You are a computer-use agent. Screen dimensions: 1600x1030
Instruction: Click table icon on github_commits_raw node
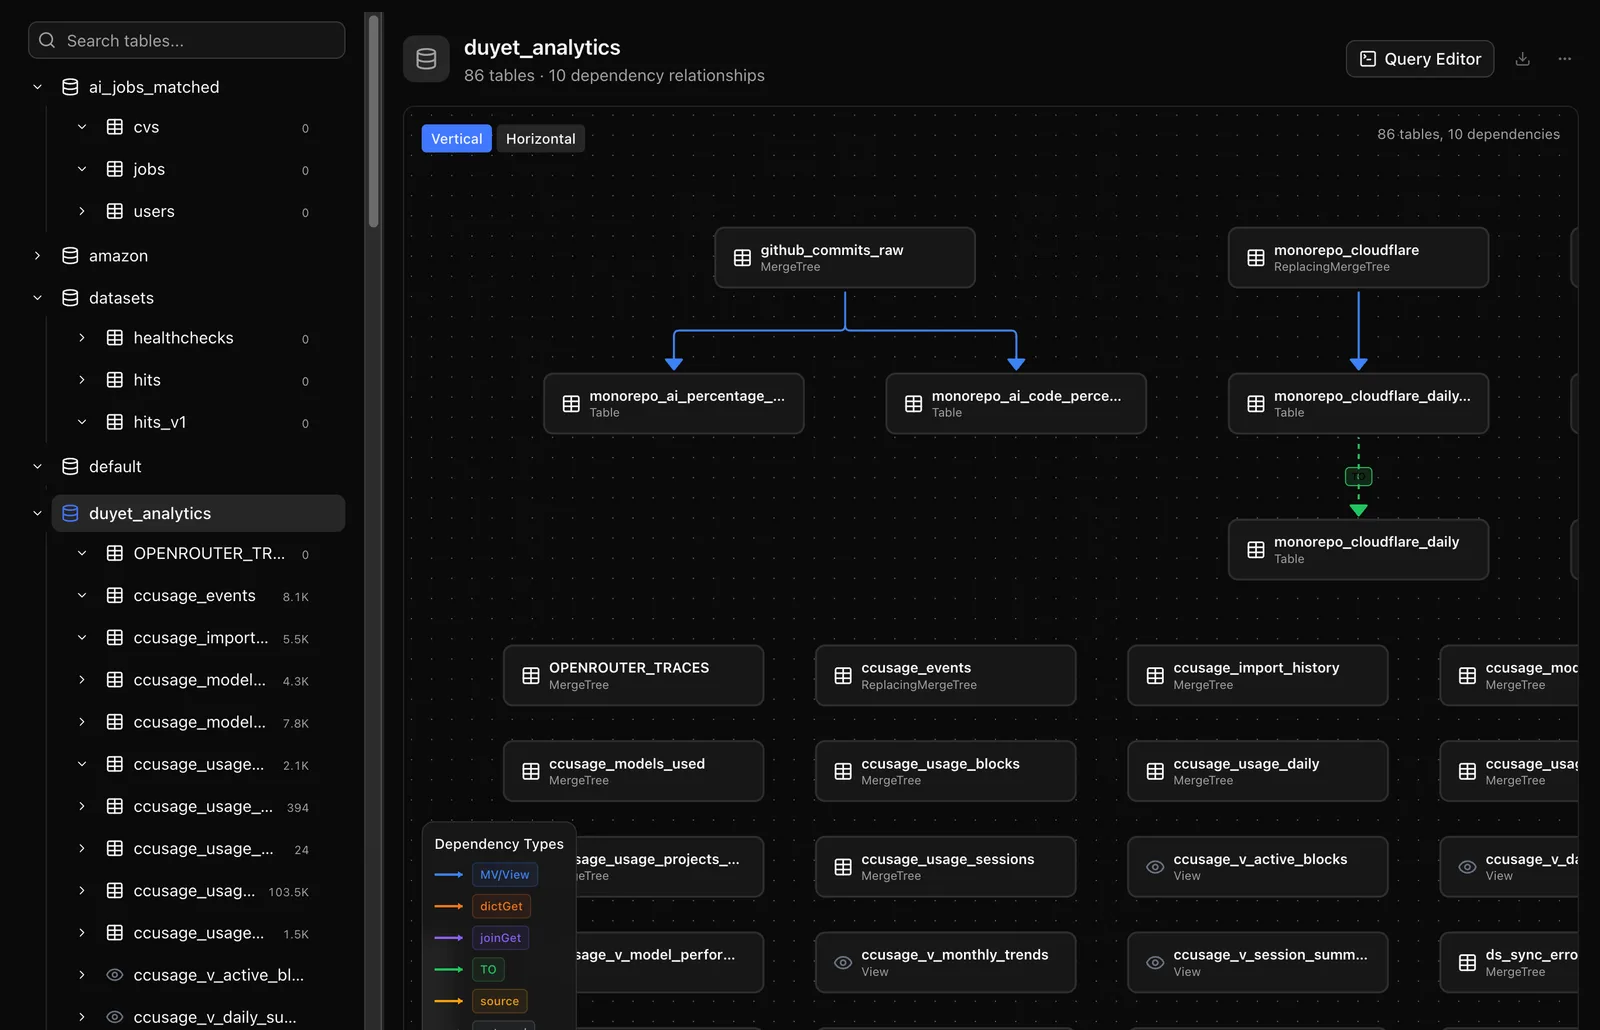(x=742, y=258)
